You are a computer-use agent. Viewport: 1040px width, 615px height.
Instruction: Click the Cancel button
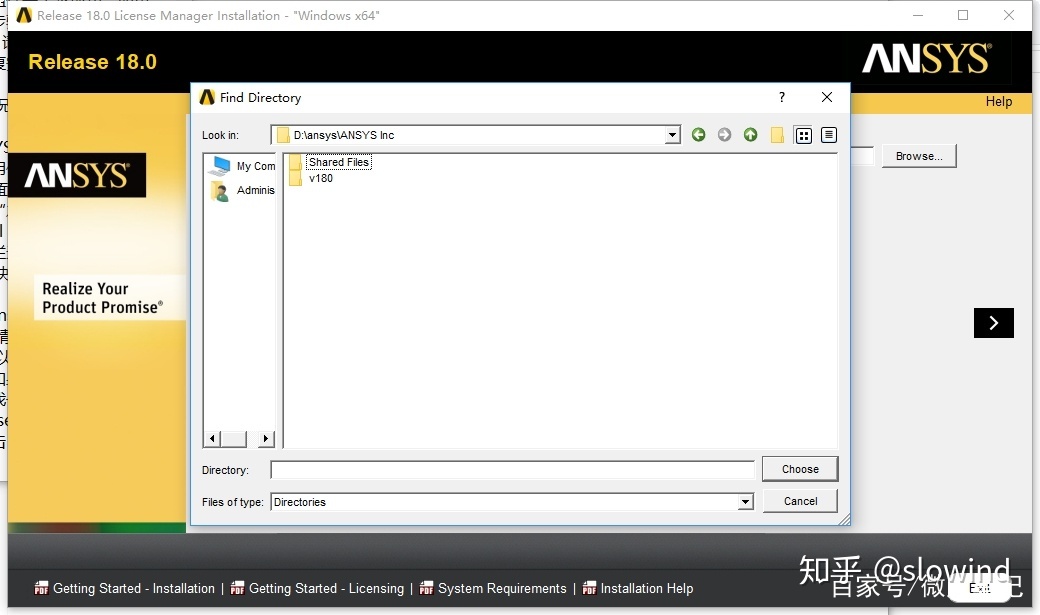(x=800, y=501)
